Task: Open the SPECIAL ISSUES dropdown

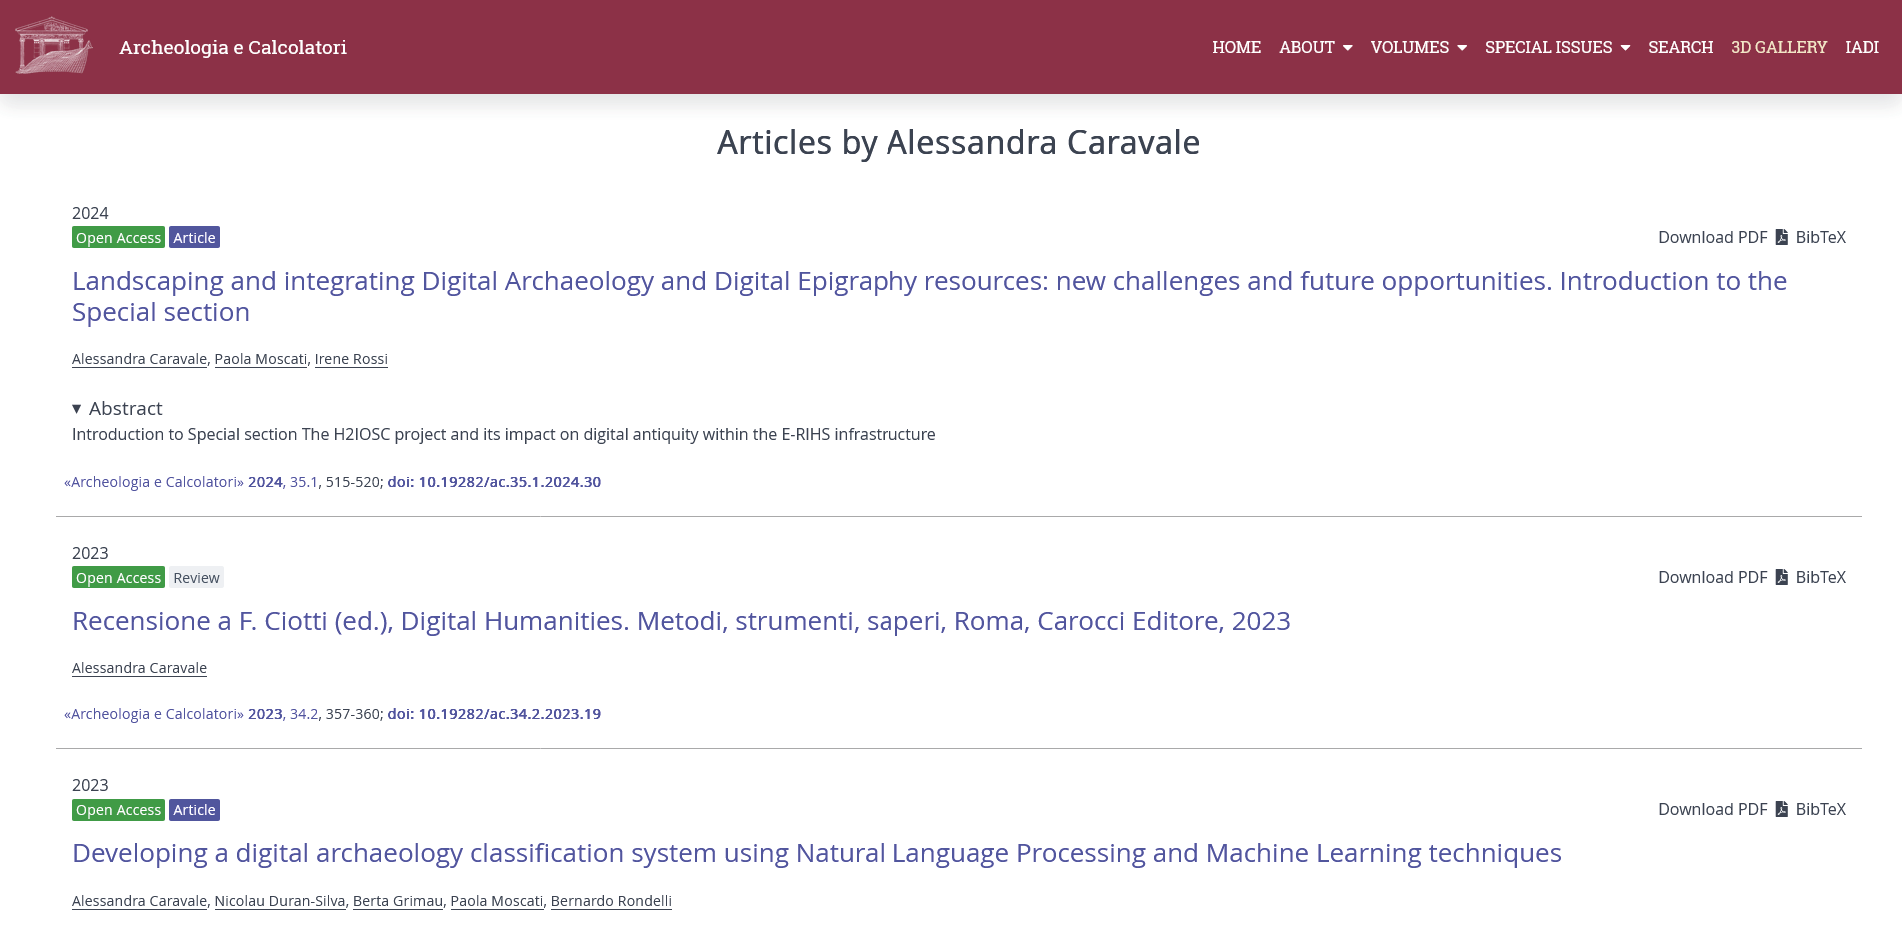Action: point(1557,47)
